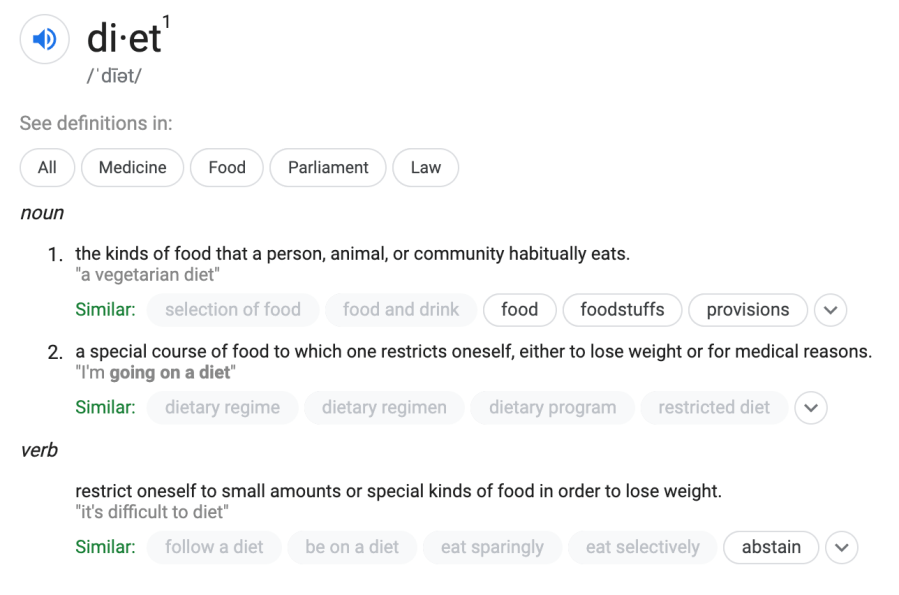Image resolution: width=899 pixels, height=595 pixels.
Task: Click the "dietary regime" similar phrase
Action: 222,408
